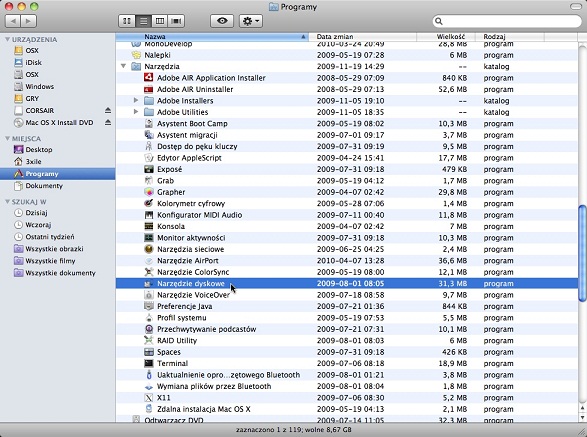
Task: Switch to Cover Flow view mode
Action: 176,21
